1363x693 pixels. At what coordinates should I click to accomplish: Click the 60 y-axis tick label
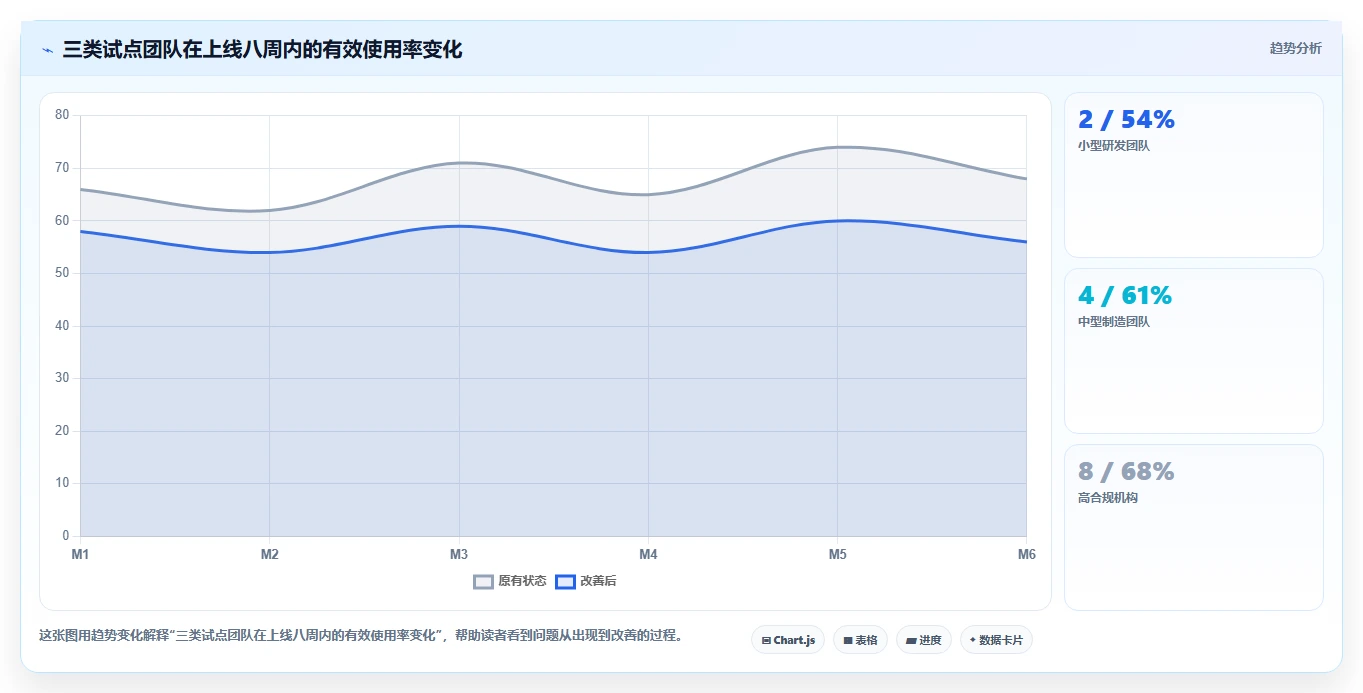coord(62,220)
